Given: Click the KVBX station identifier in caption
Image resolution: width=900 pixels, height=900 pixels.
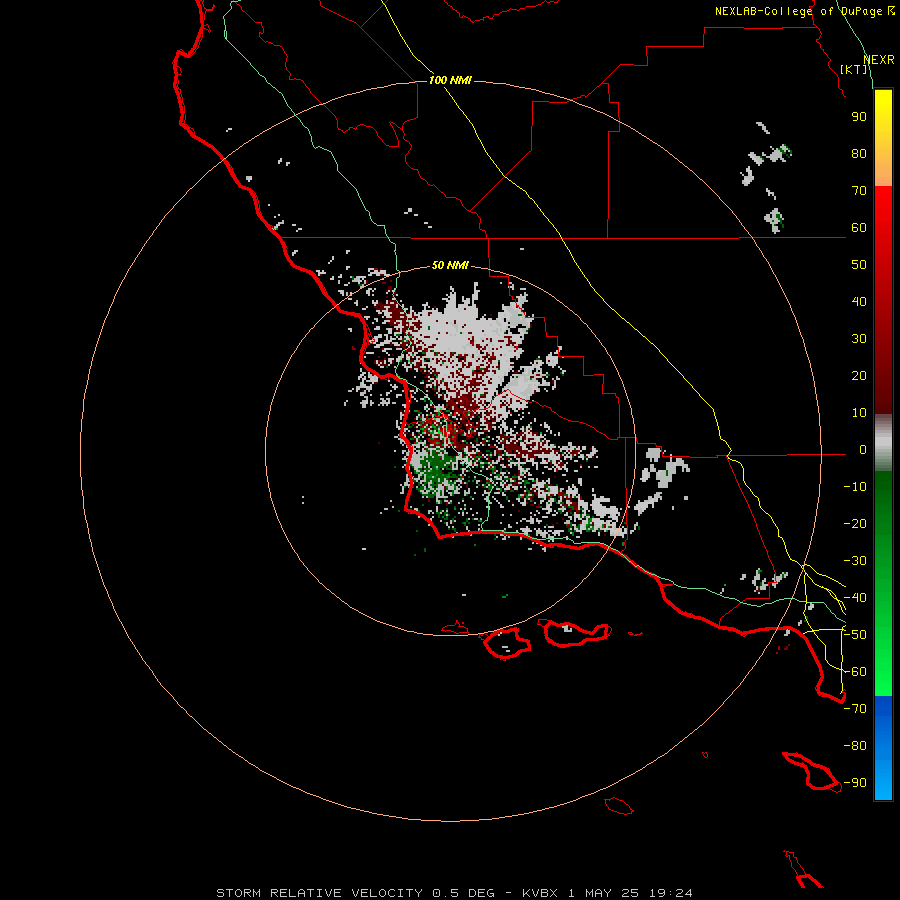Looking at the screenshot, I should (x=540, y=893).
